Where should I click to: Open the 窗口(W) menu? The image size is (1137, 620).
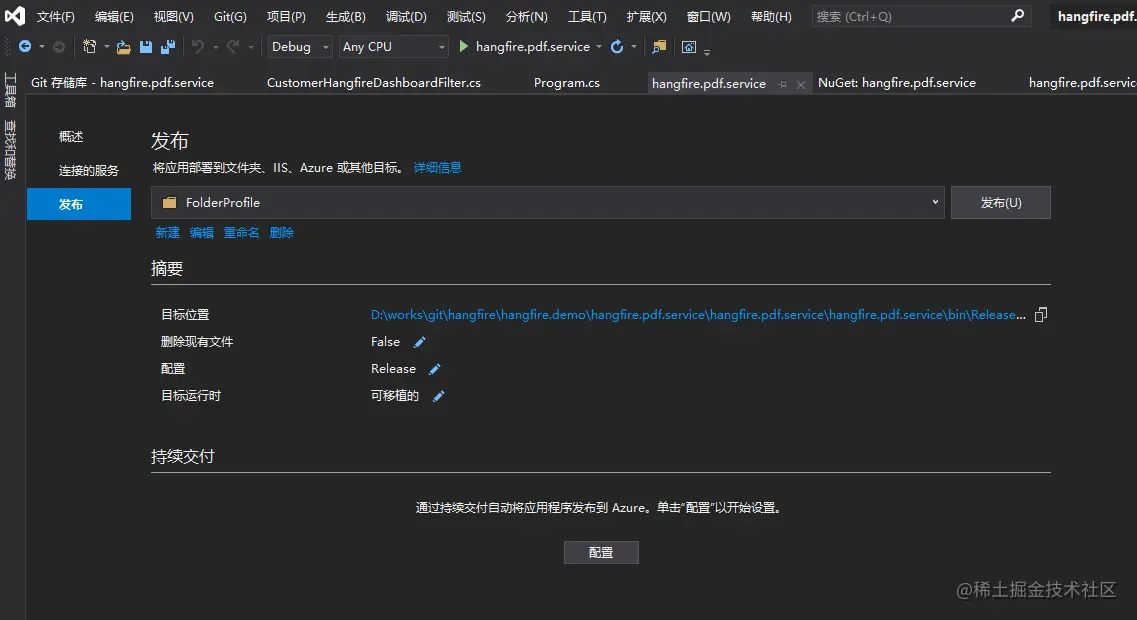click(708, 16)
